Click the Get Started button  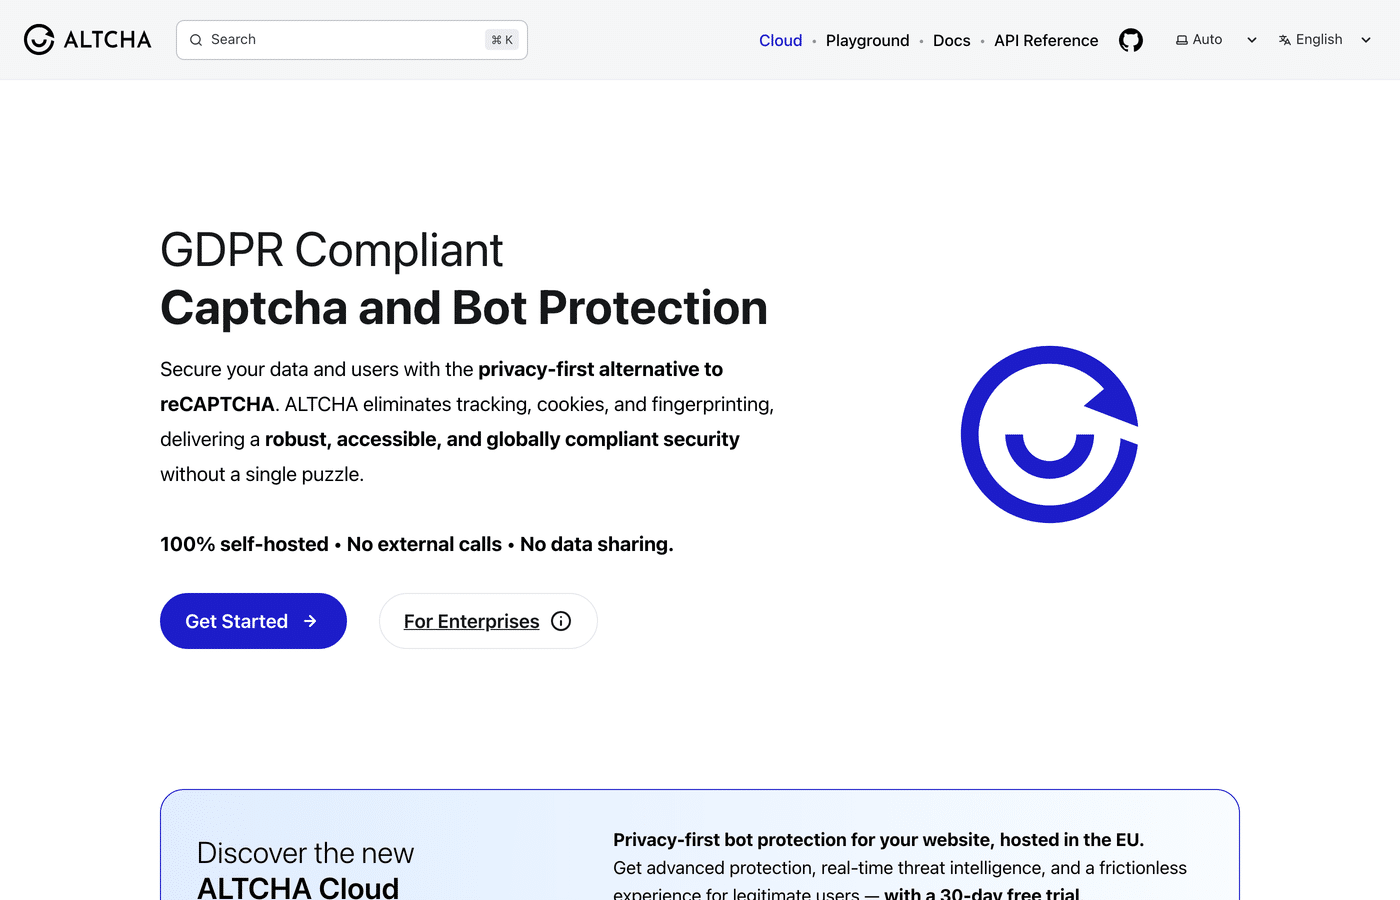point(253,621)
